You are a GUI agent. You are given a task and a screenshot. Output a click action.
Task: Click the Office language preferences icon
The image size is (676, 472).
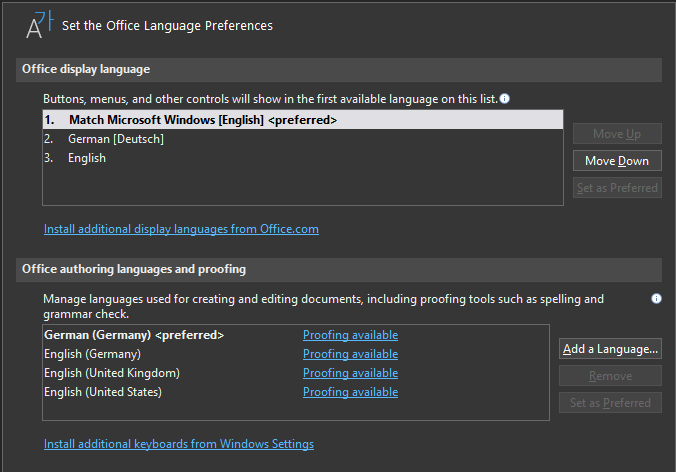pyautogui.click(x=38, y=23)
